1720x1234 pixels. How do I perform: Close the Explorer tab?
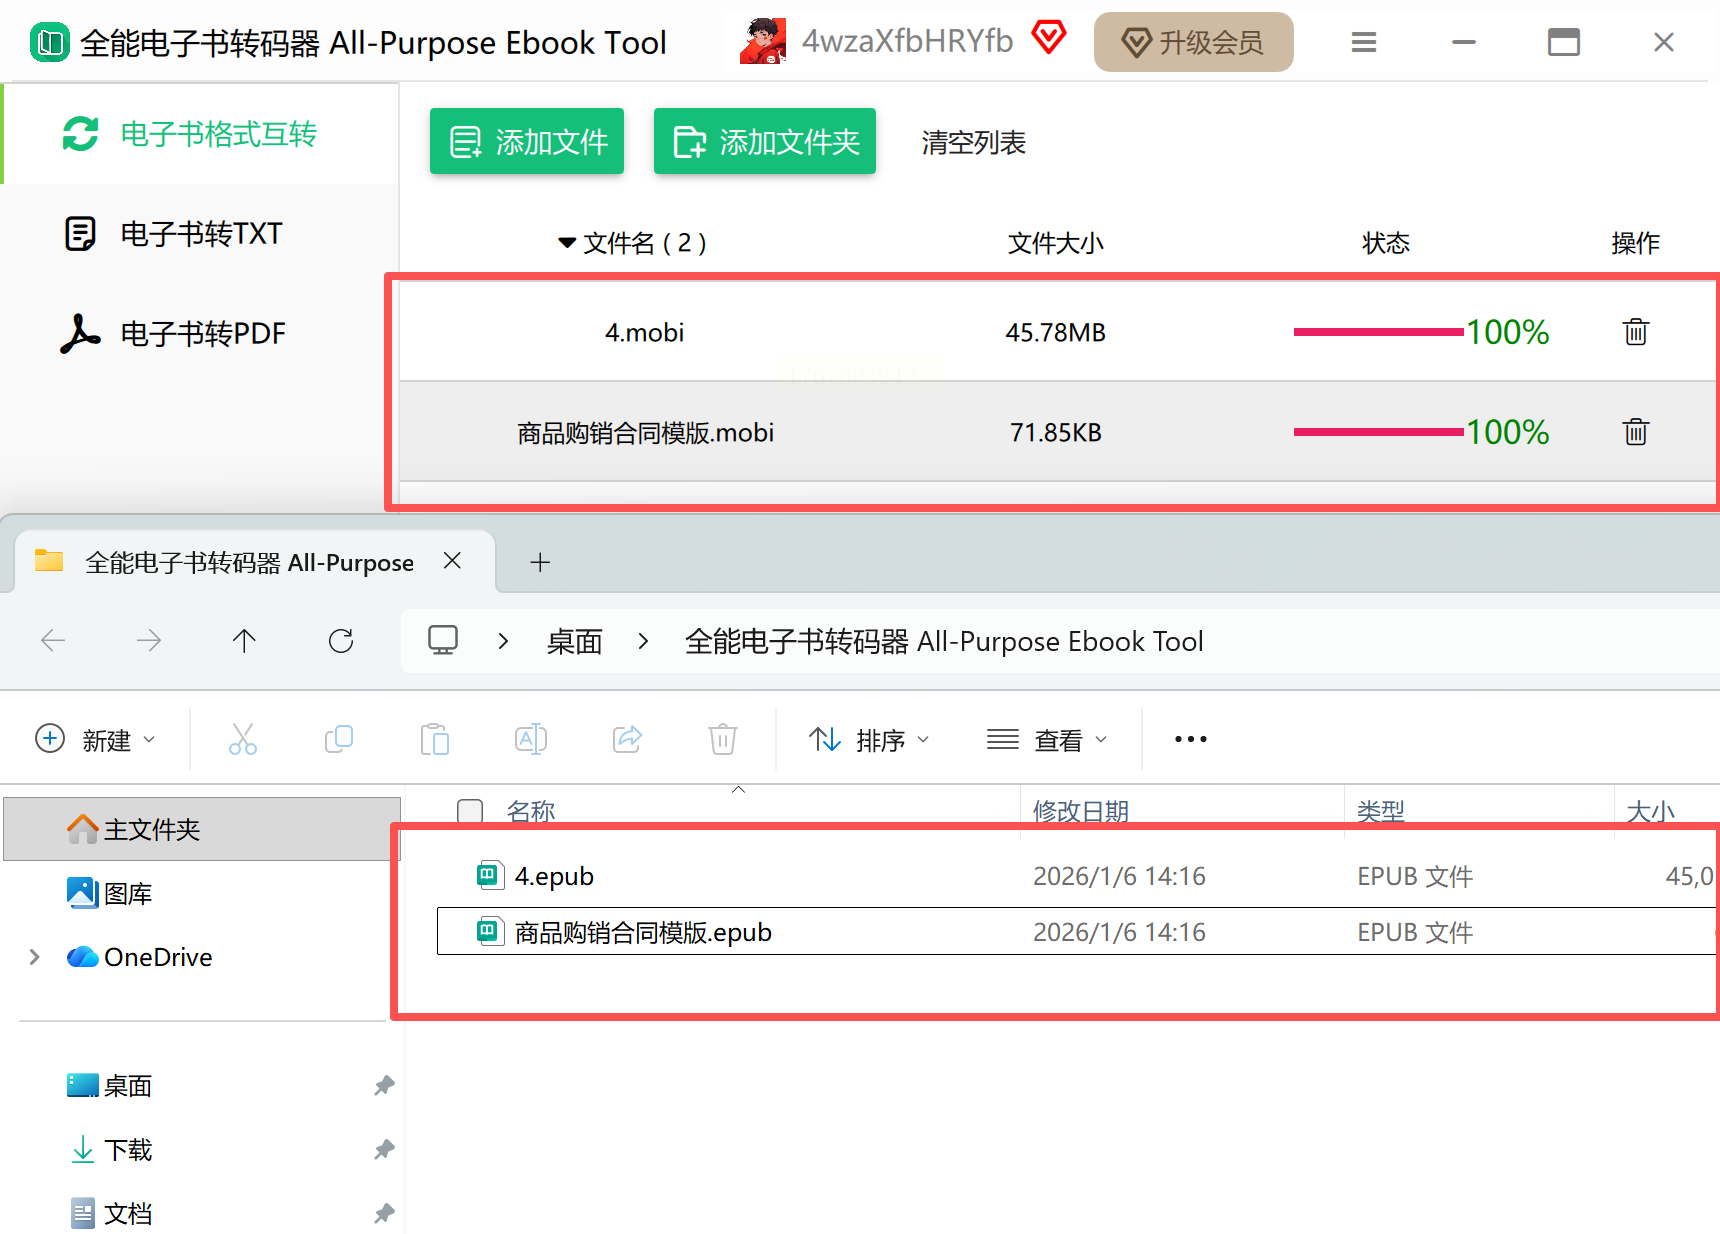point(452,561)
